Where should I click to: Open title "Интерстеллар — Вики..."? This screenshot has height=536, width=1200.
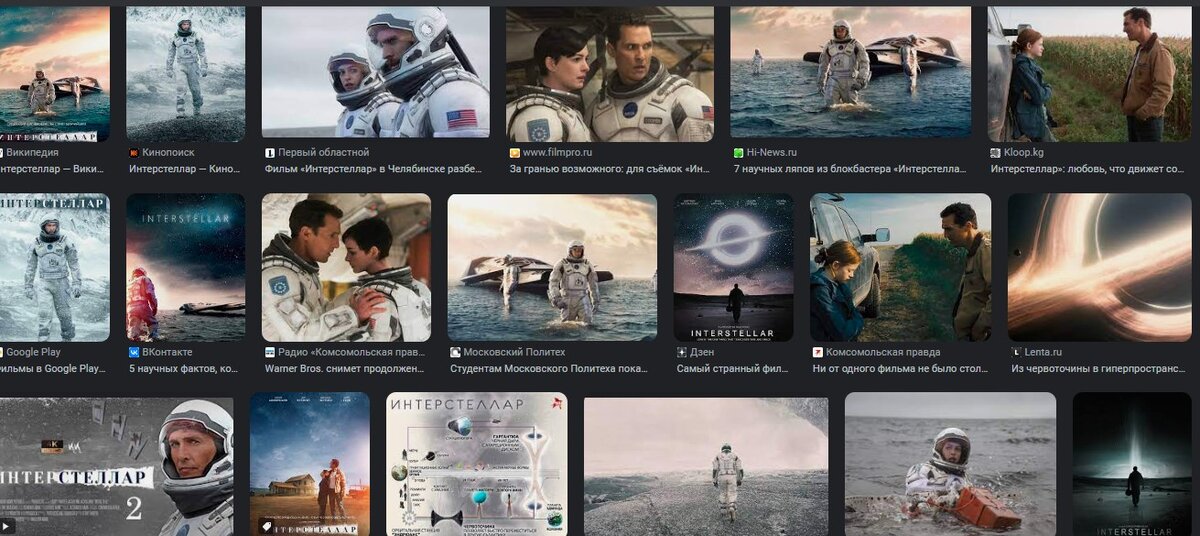click(x=52, y=170)
